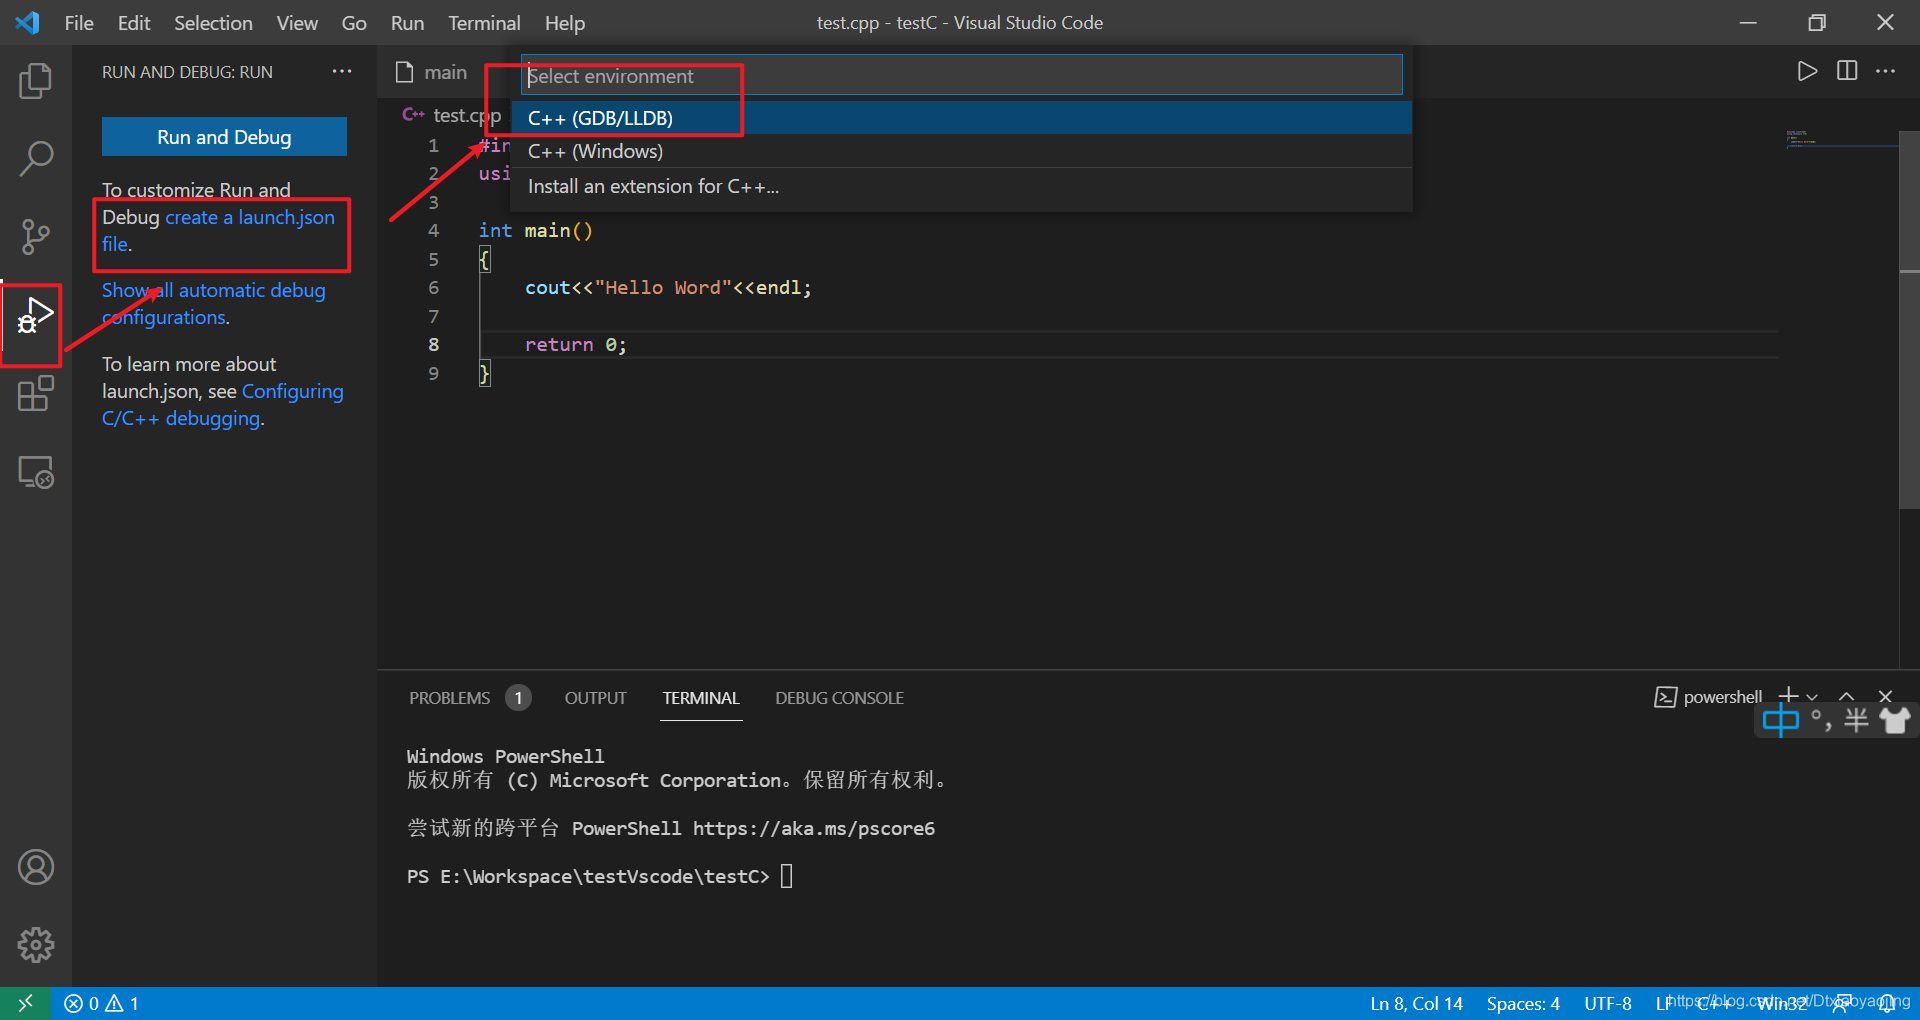Screen dimensions: 1920x1020
Task: Open the IME skin shirt icon
Action: [x=1895, y=720]
